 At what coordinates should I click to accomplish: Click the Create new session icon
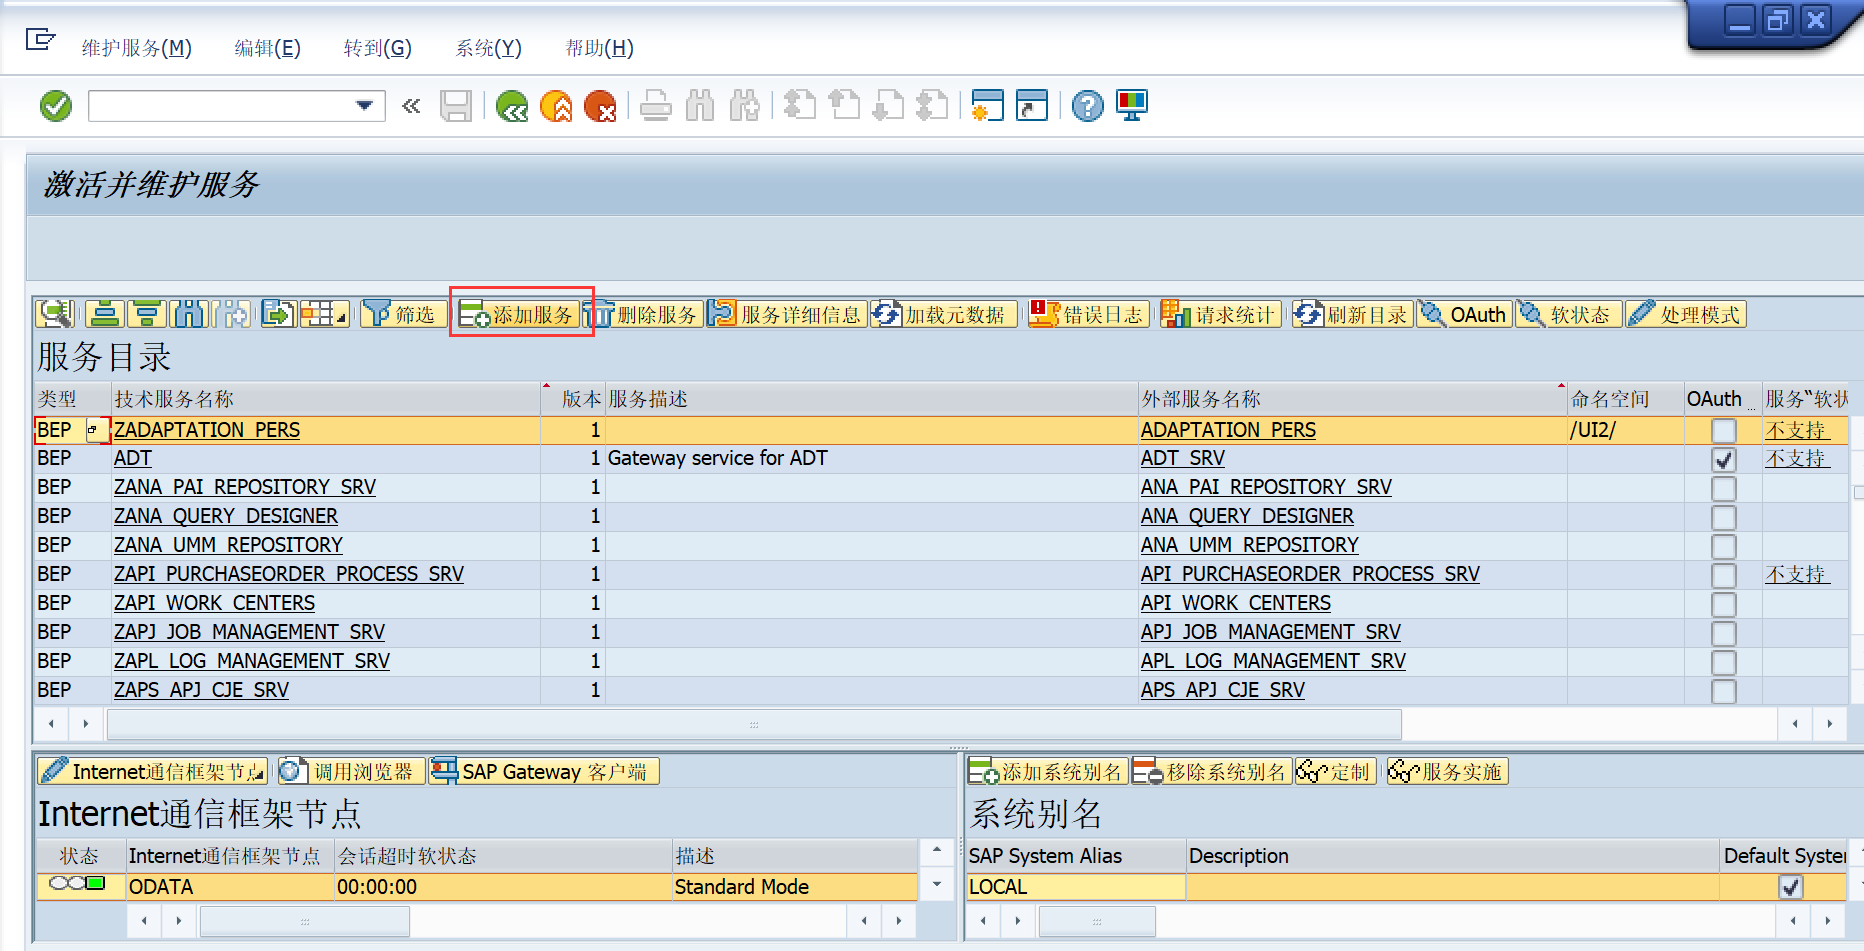(987, 105)
